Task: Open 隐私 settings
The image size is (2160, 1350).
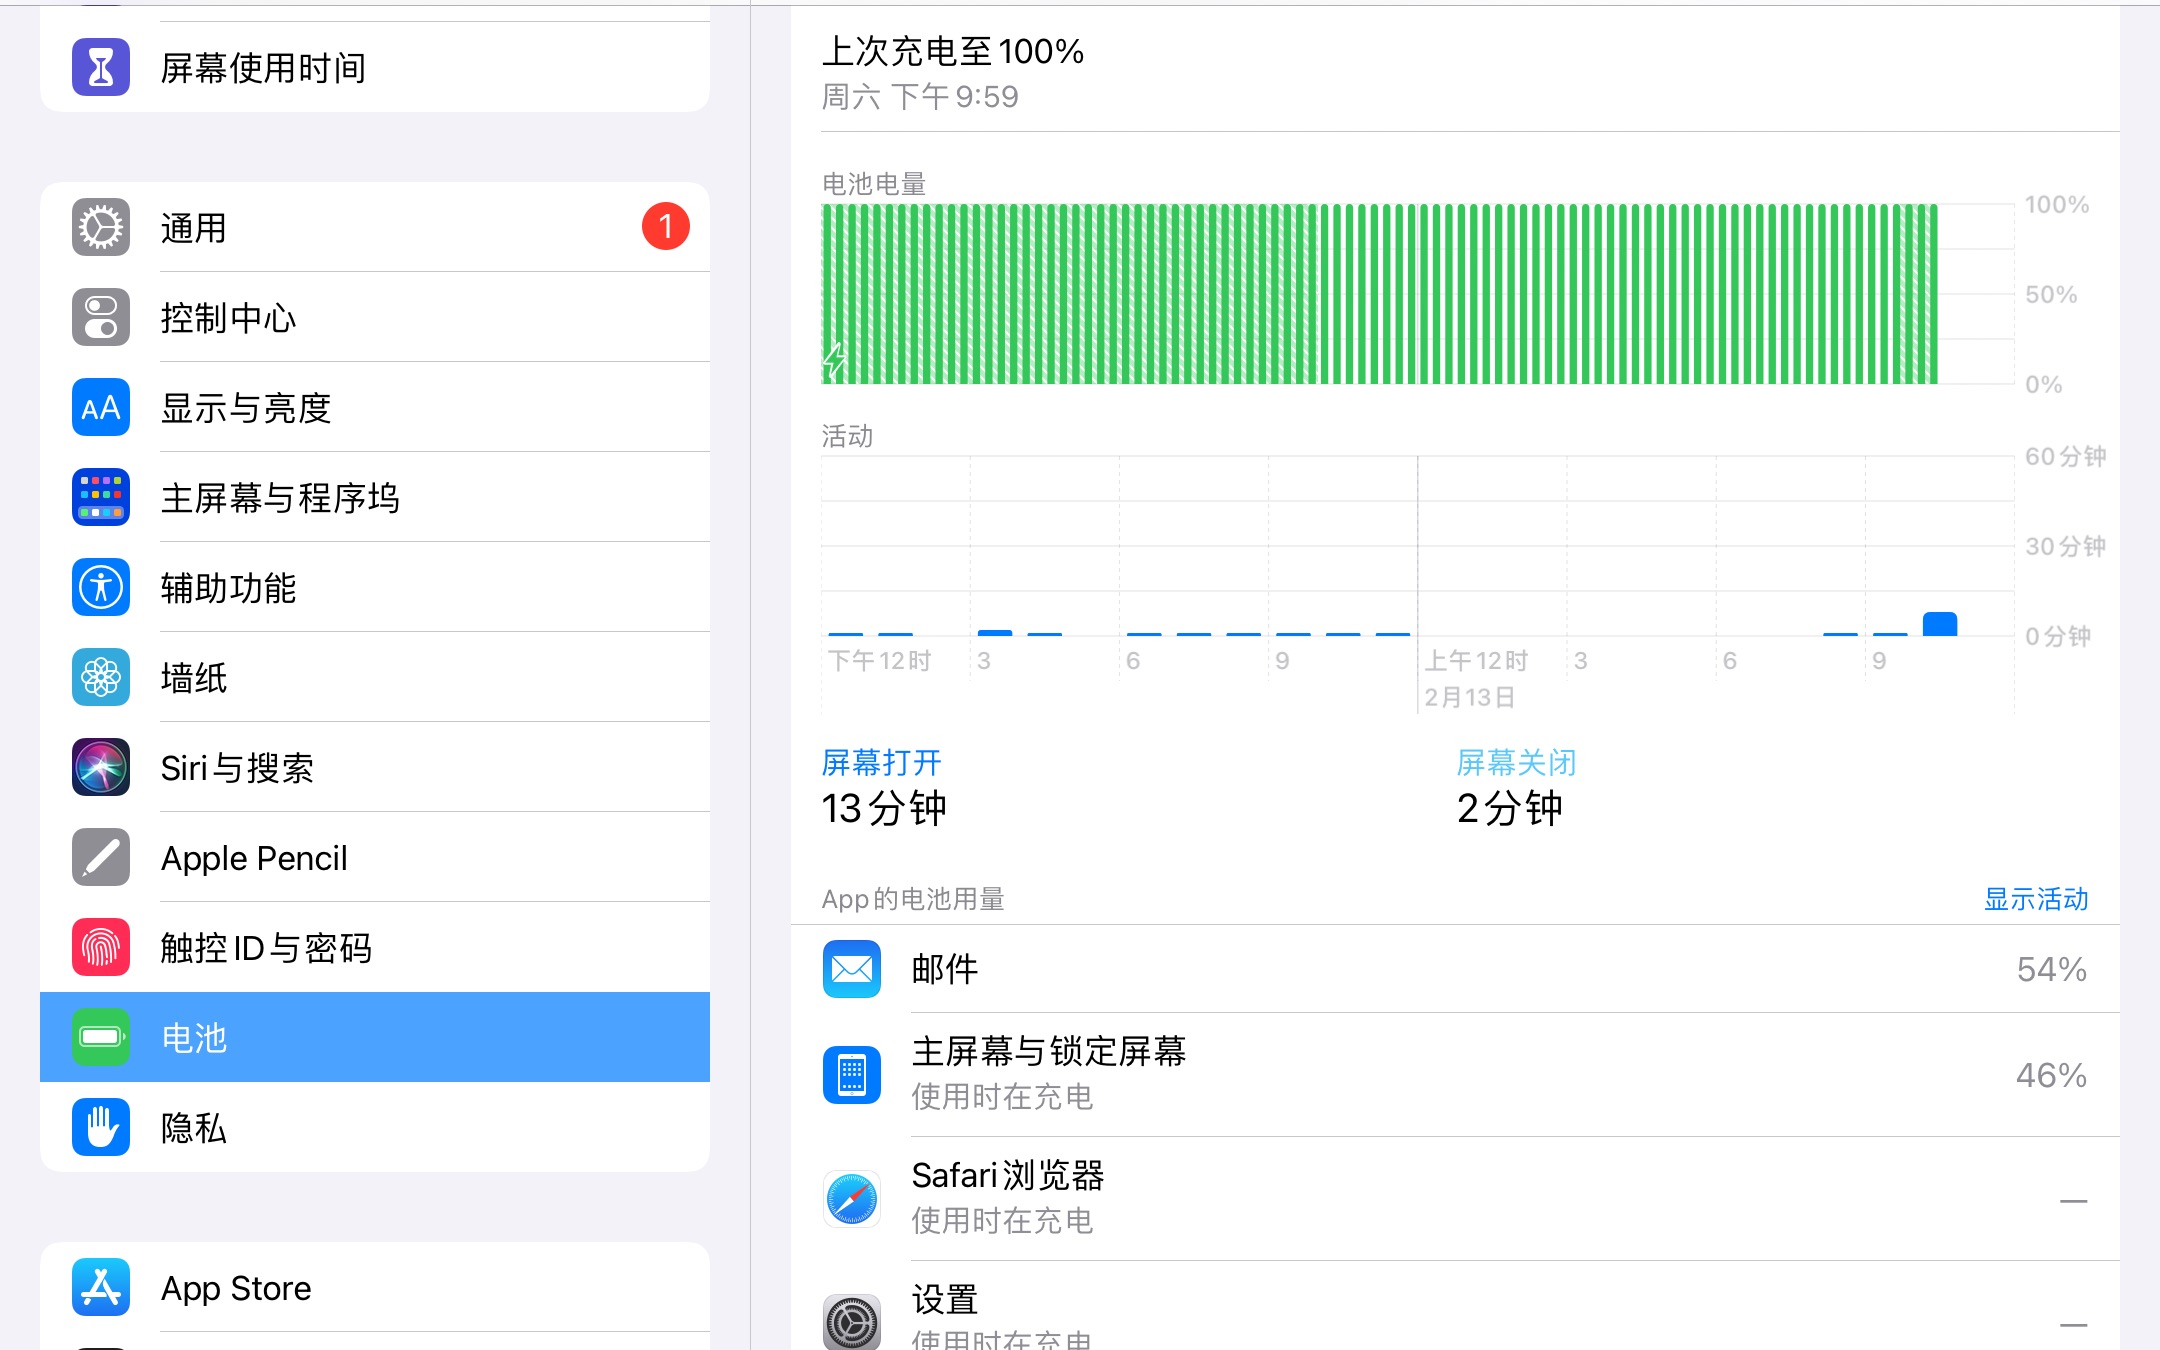Action: click(375, 1127)
